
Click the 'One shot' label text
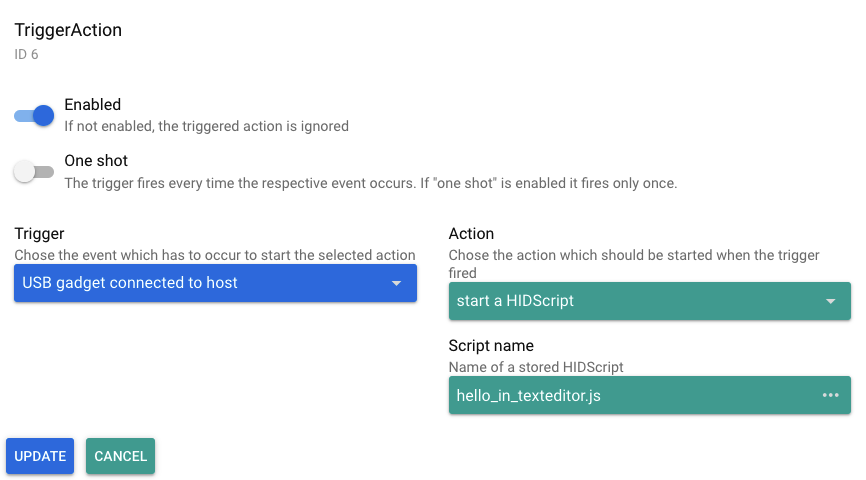[x=96, y=161]
